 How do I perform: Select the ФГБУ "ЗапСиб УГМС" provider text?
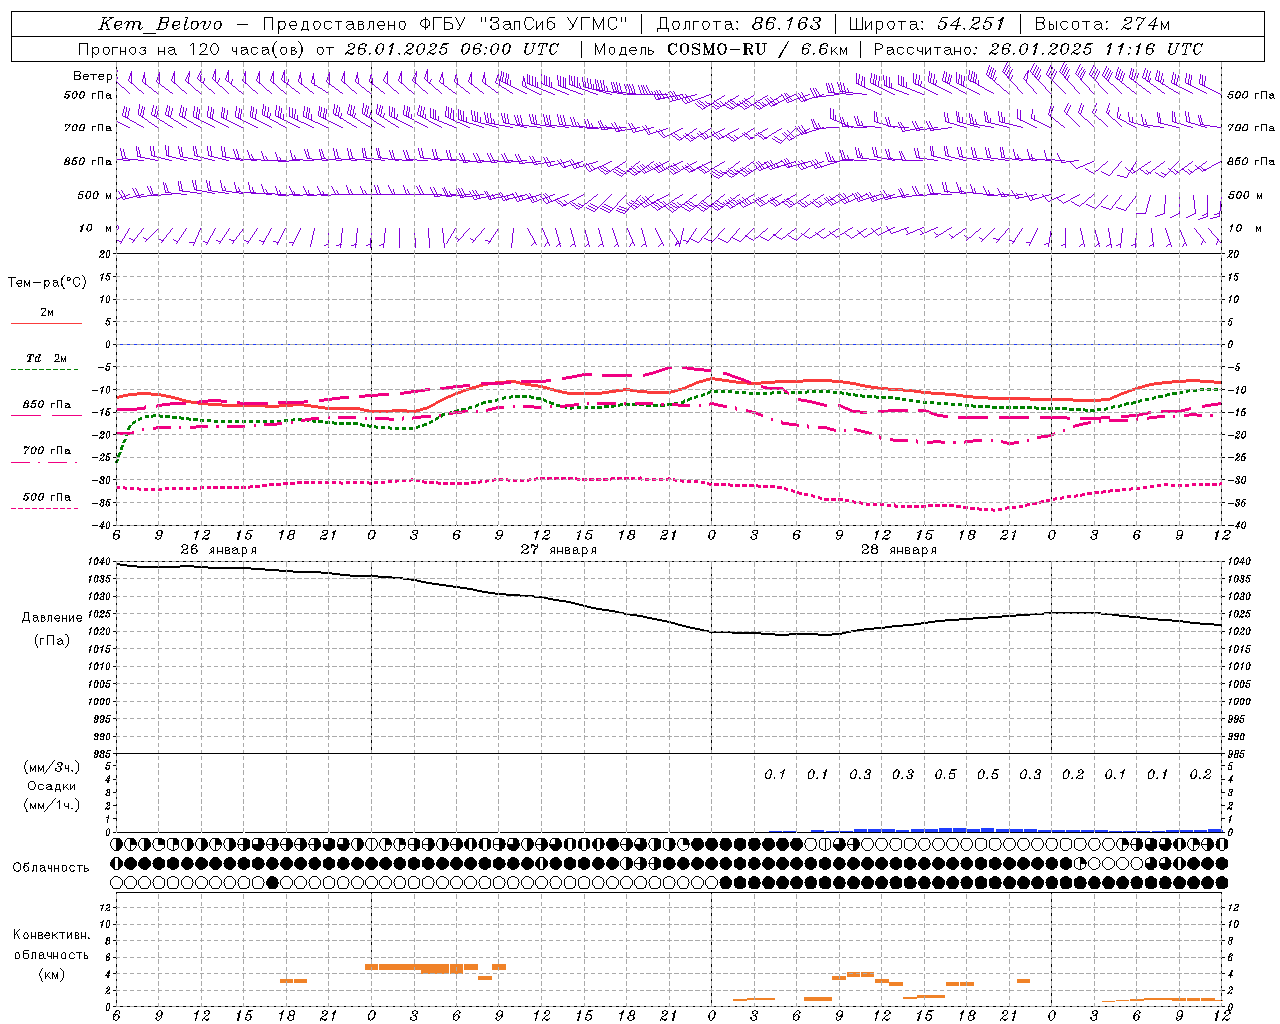[x=524, y=24]
